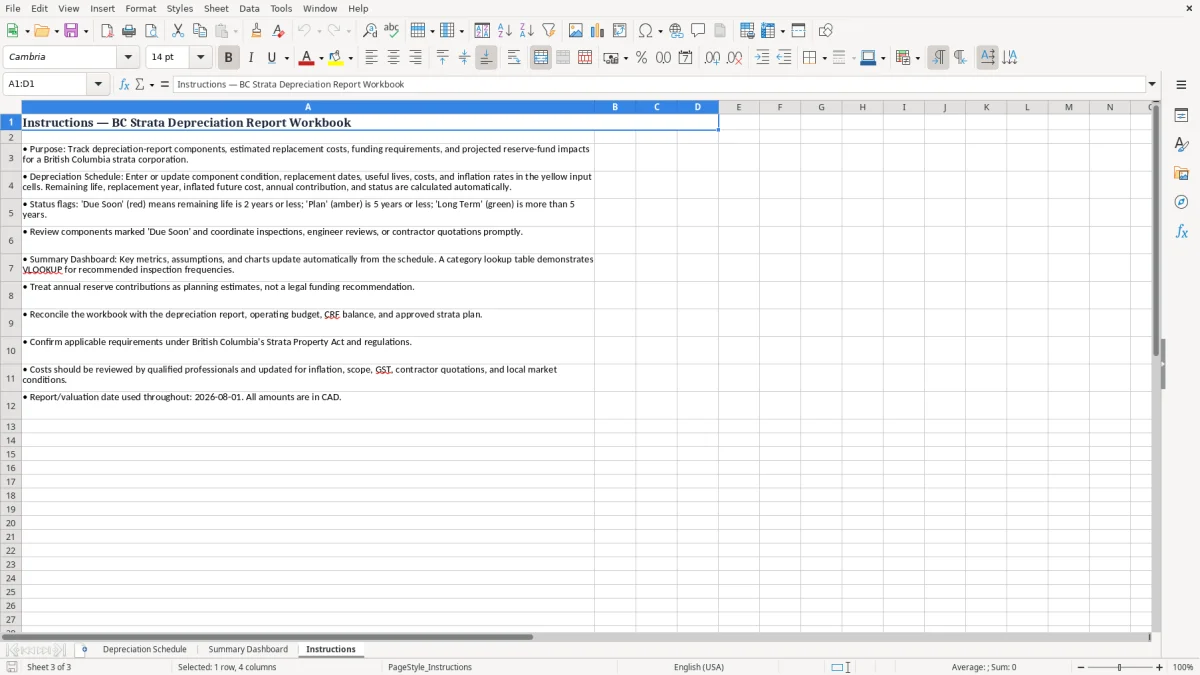Viewport: 1200px width, 675px height.
Task: Open the Styles menu
Action: 180,8
